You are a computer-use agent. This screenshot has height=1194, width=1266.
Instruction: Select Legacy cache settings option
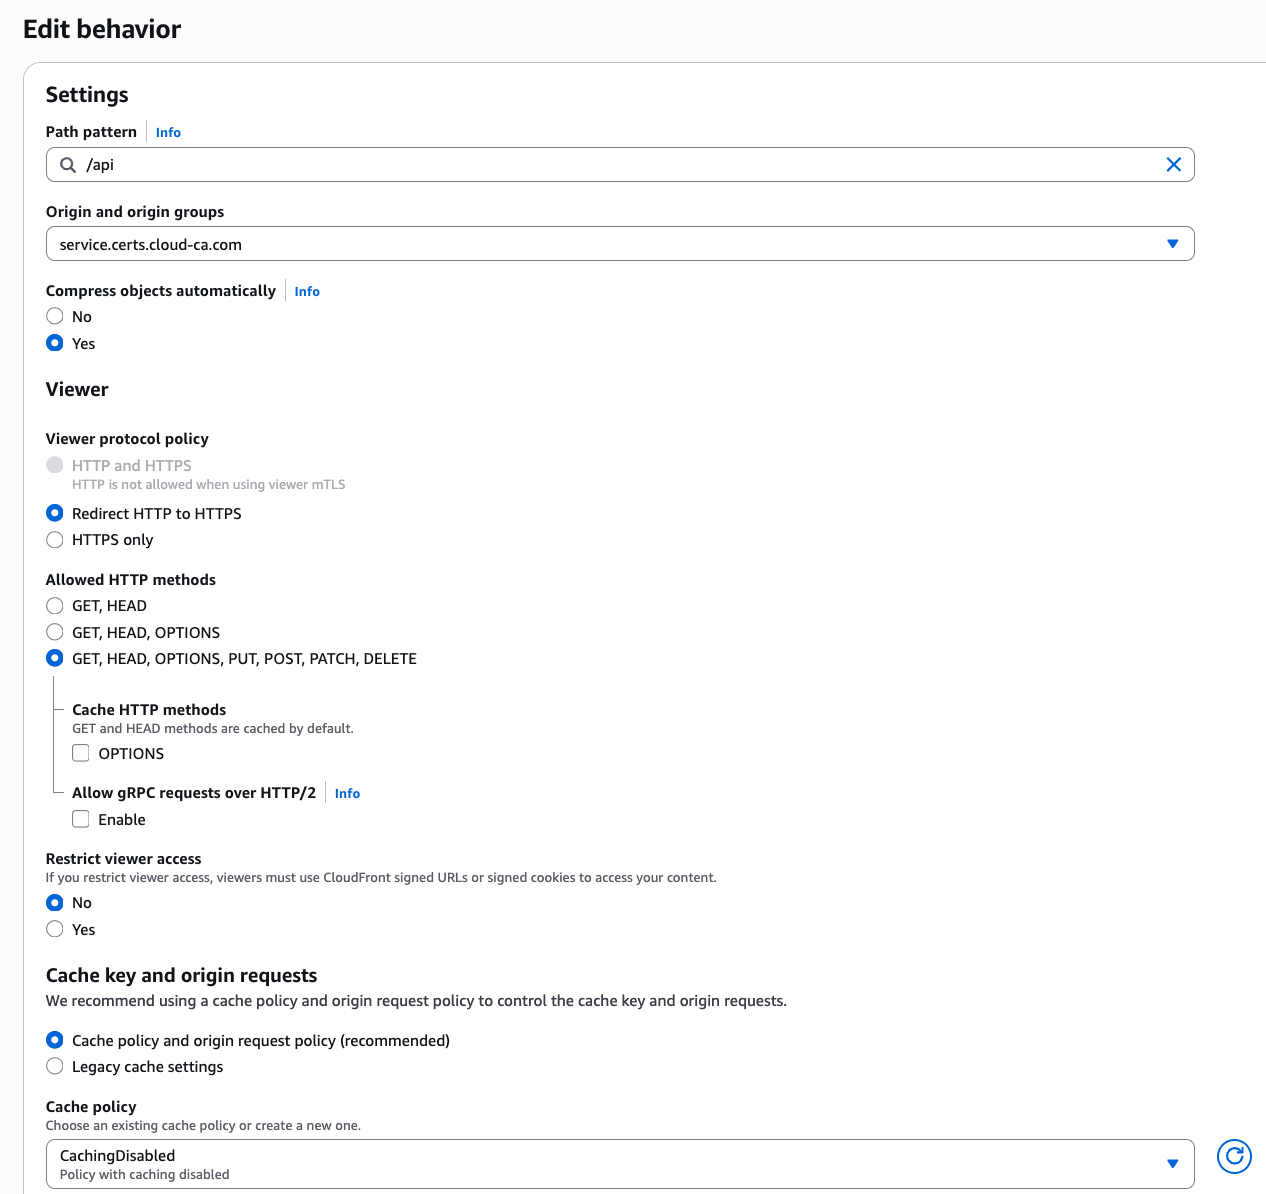(55, 1066)
